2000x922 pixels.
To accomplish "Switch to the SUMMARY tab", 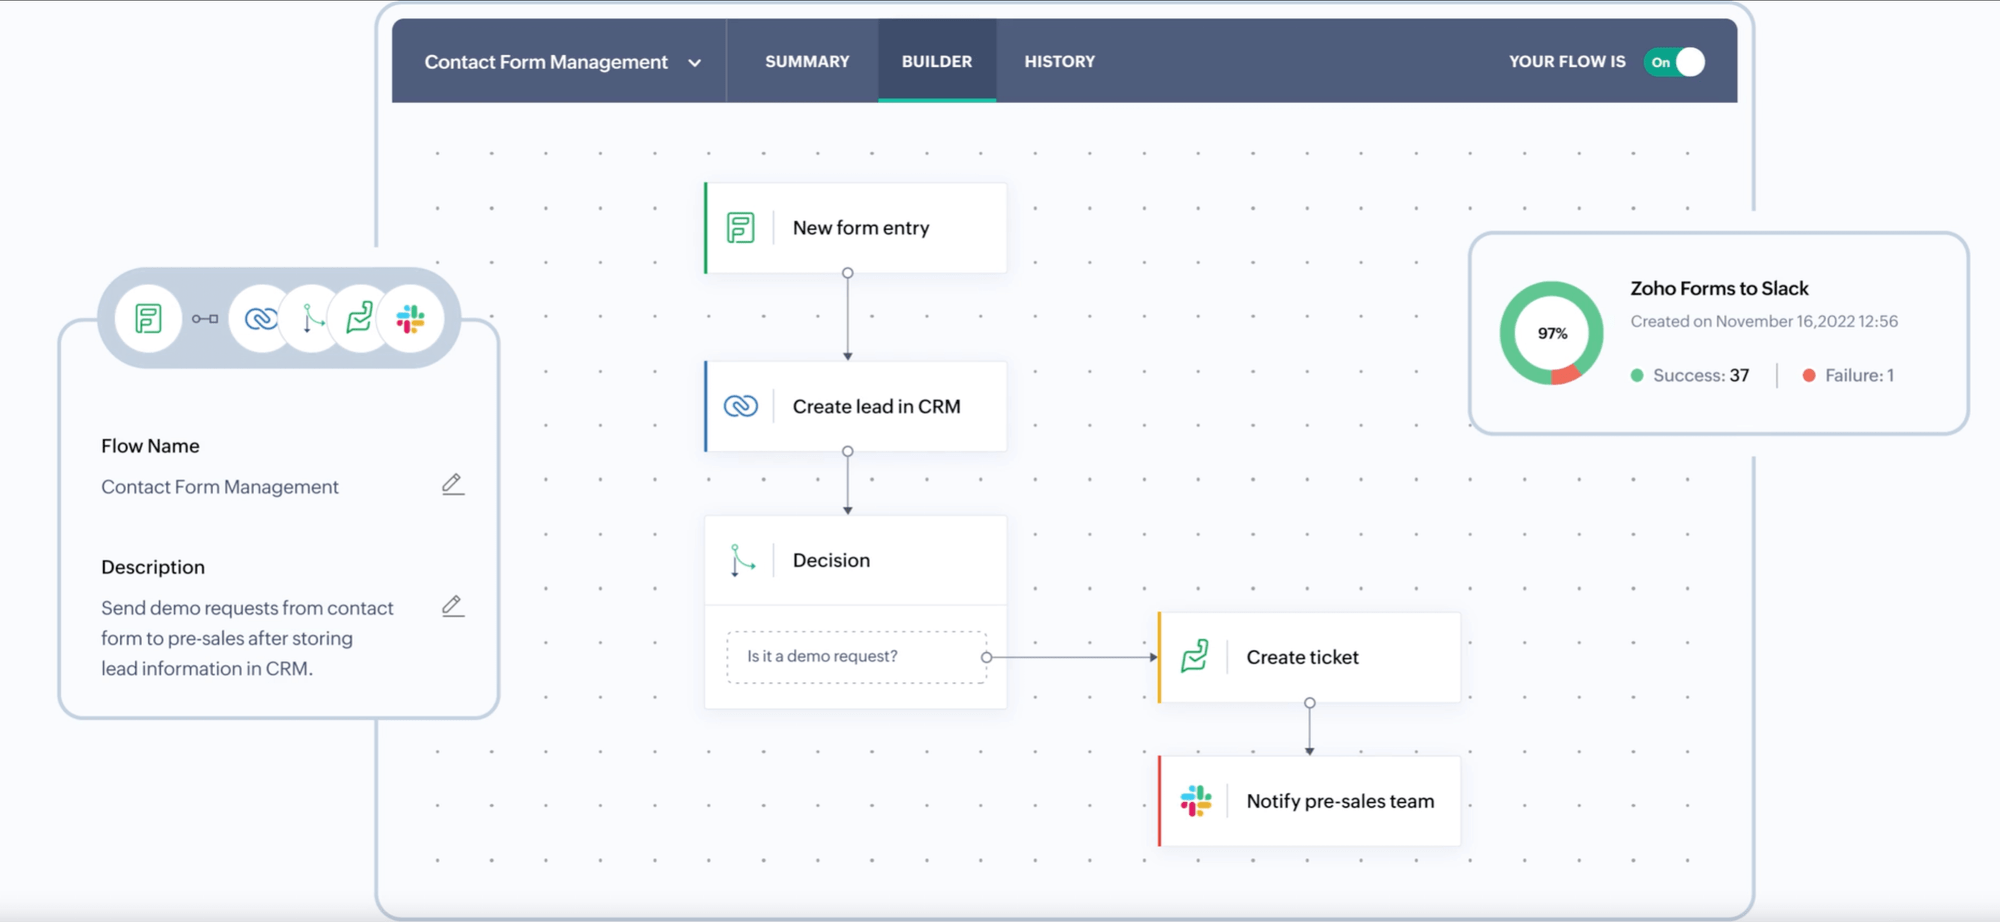I will pyautogui.click(x=807, y=61).
